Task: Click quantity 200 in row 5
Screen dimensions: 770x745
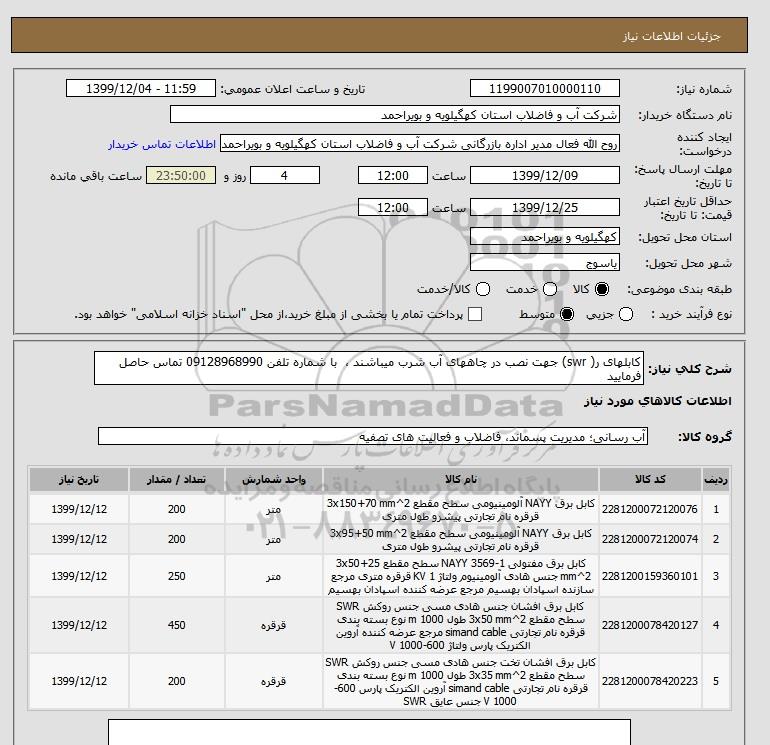Action: (x=177, y=681)
